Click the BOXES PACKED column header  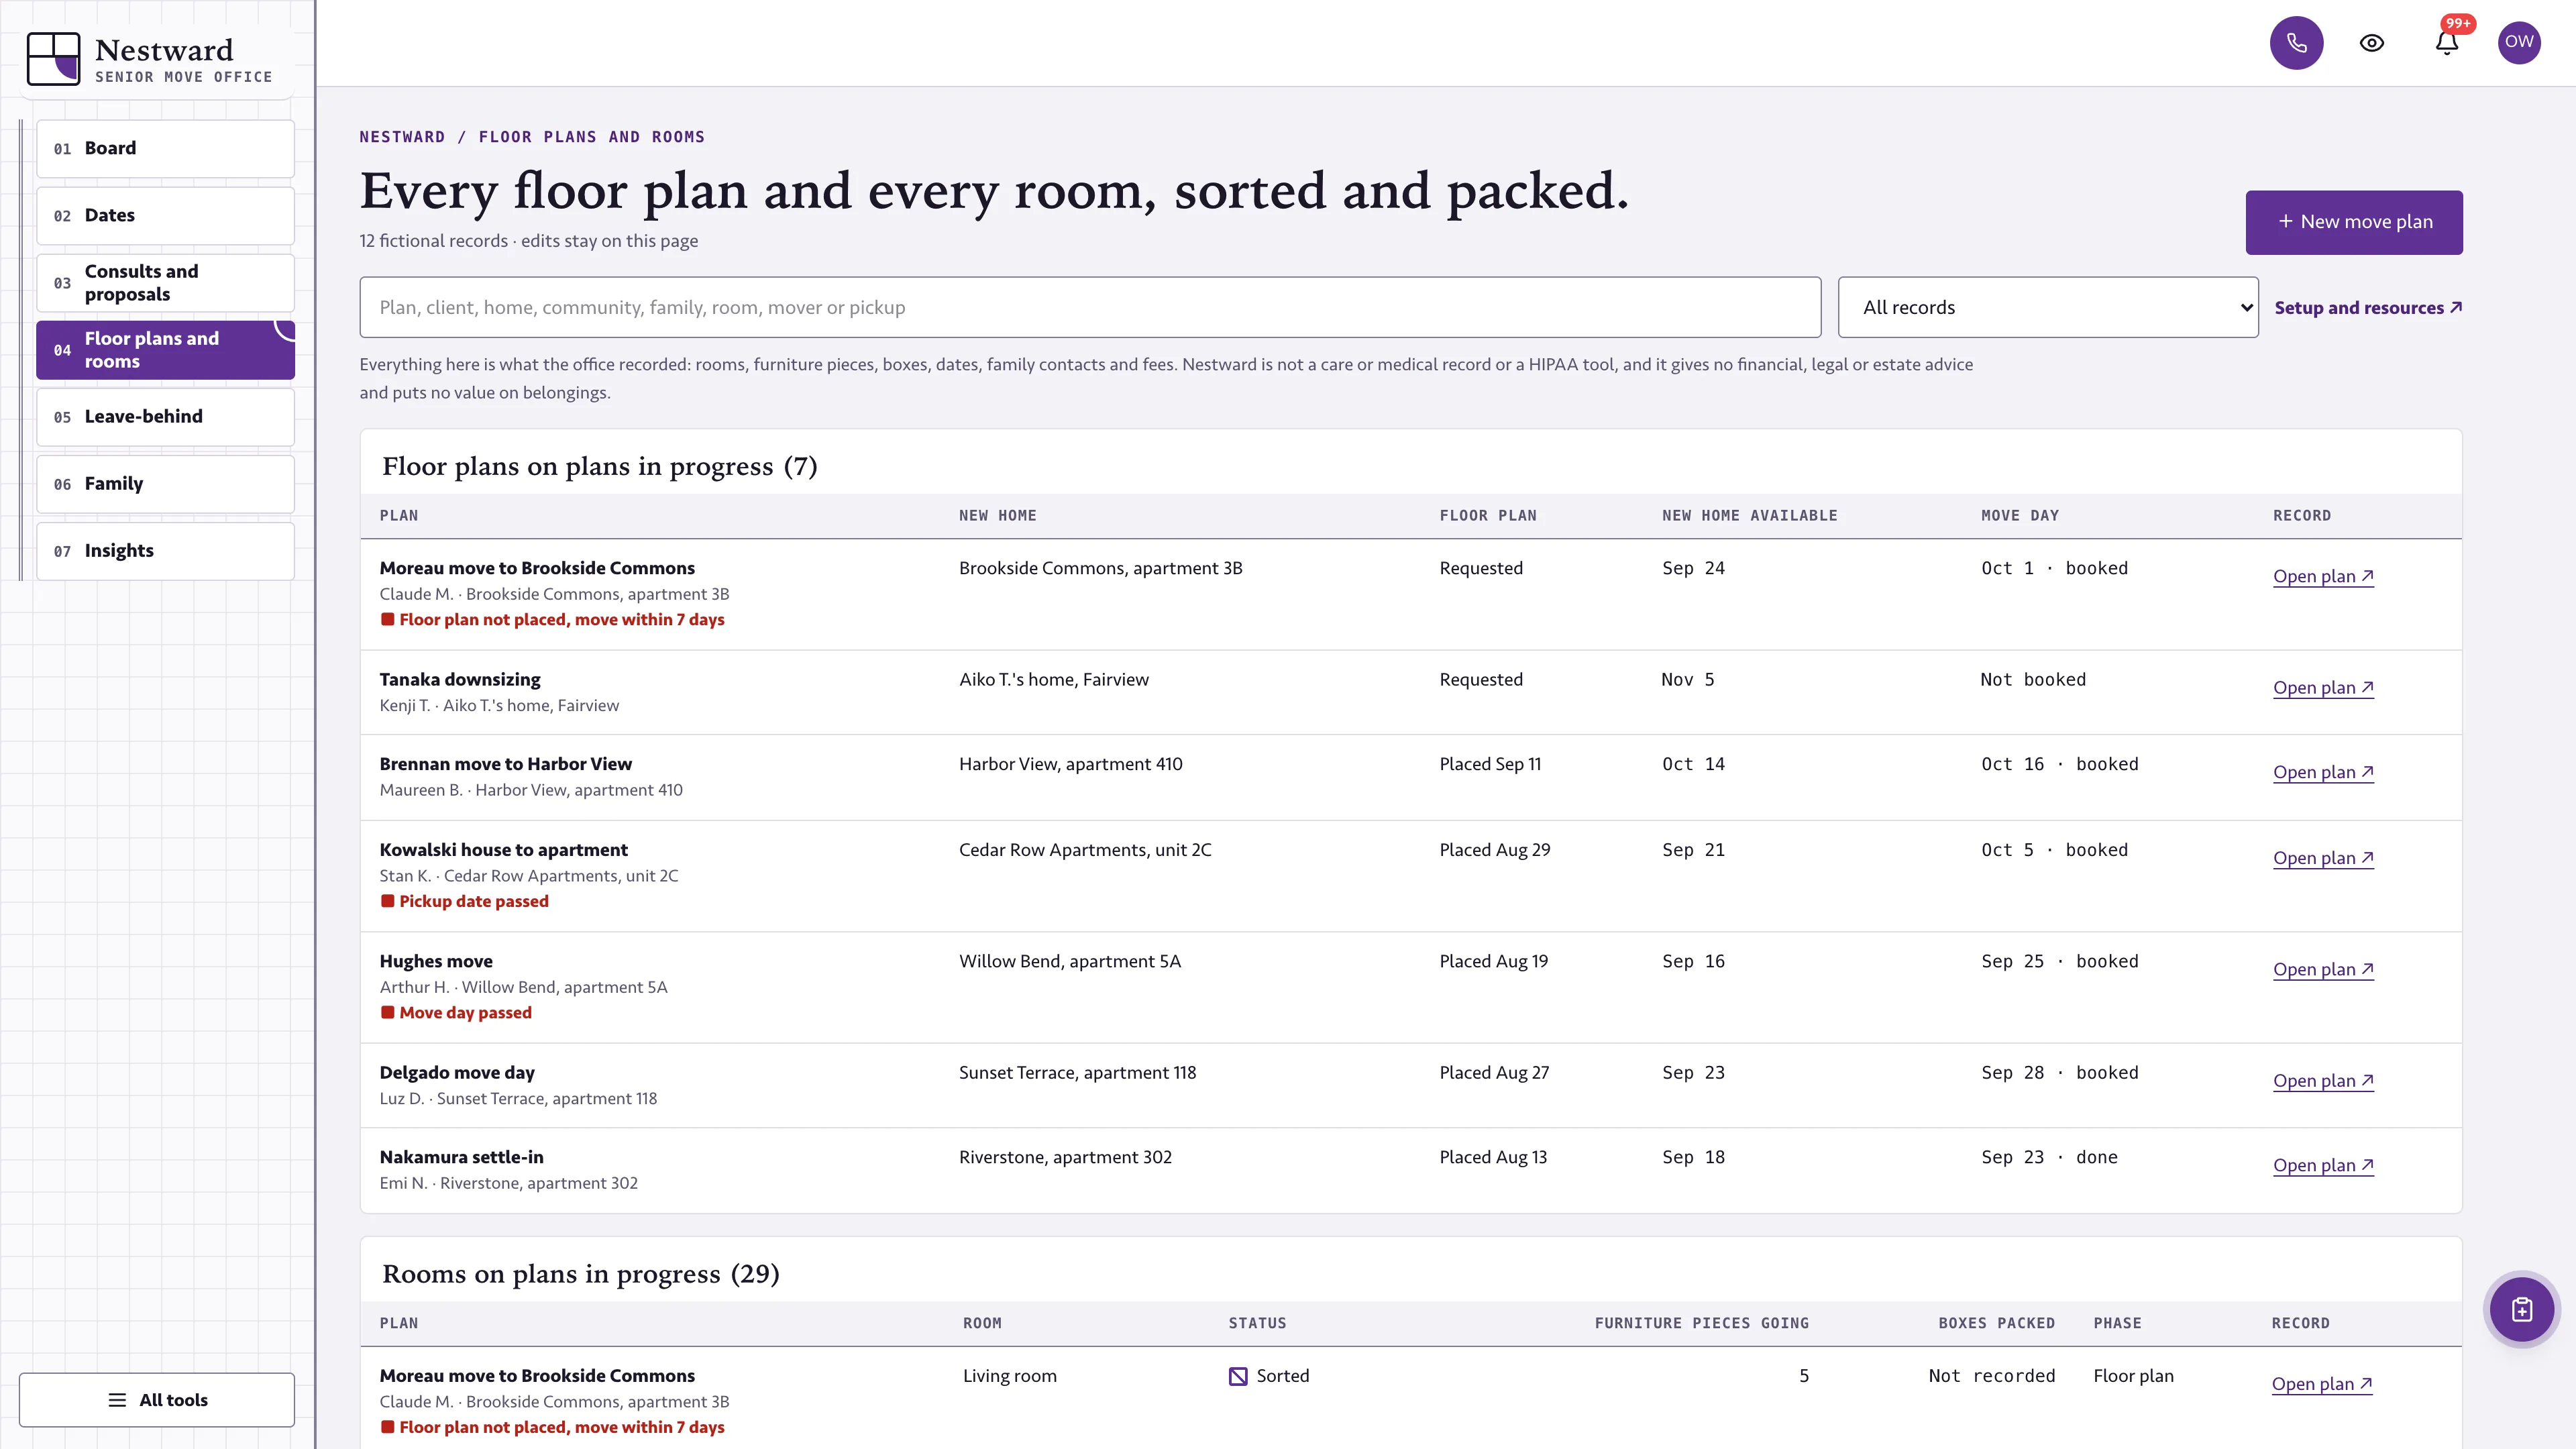[1996, 1323]
